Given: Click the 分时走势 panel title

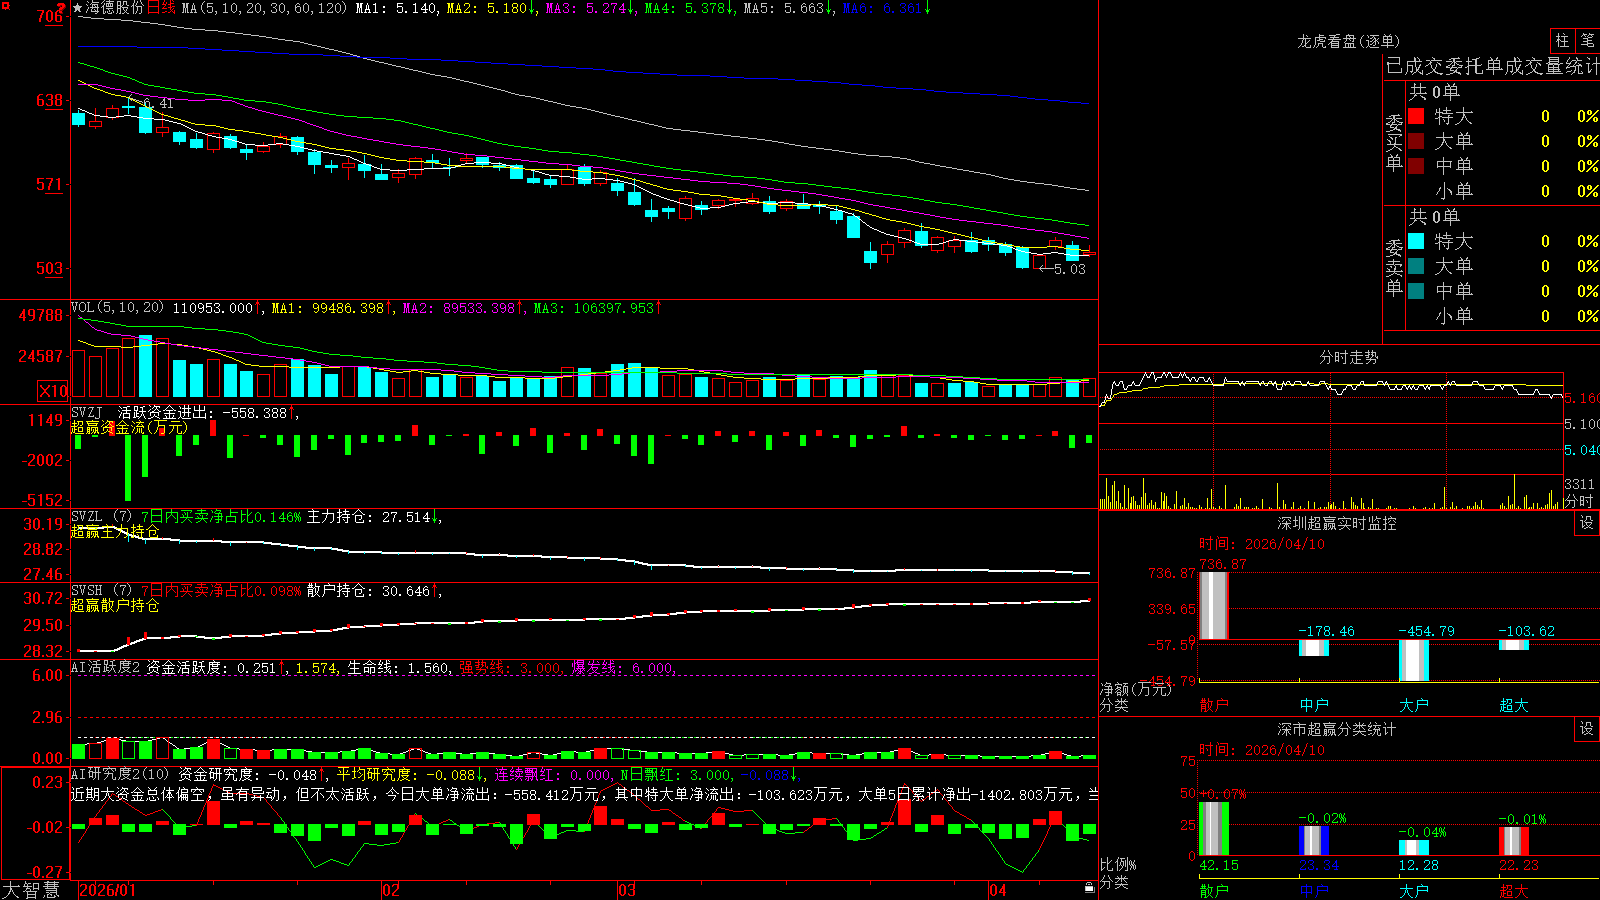Looking at the screenshot, I should pyautogui.click(x=1349, y=357).
